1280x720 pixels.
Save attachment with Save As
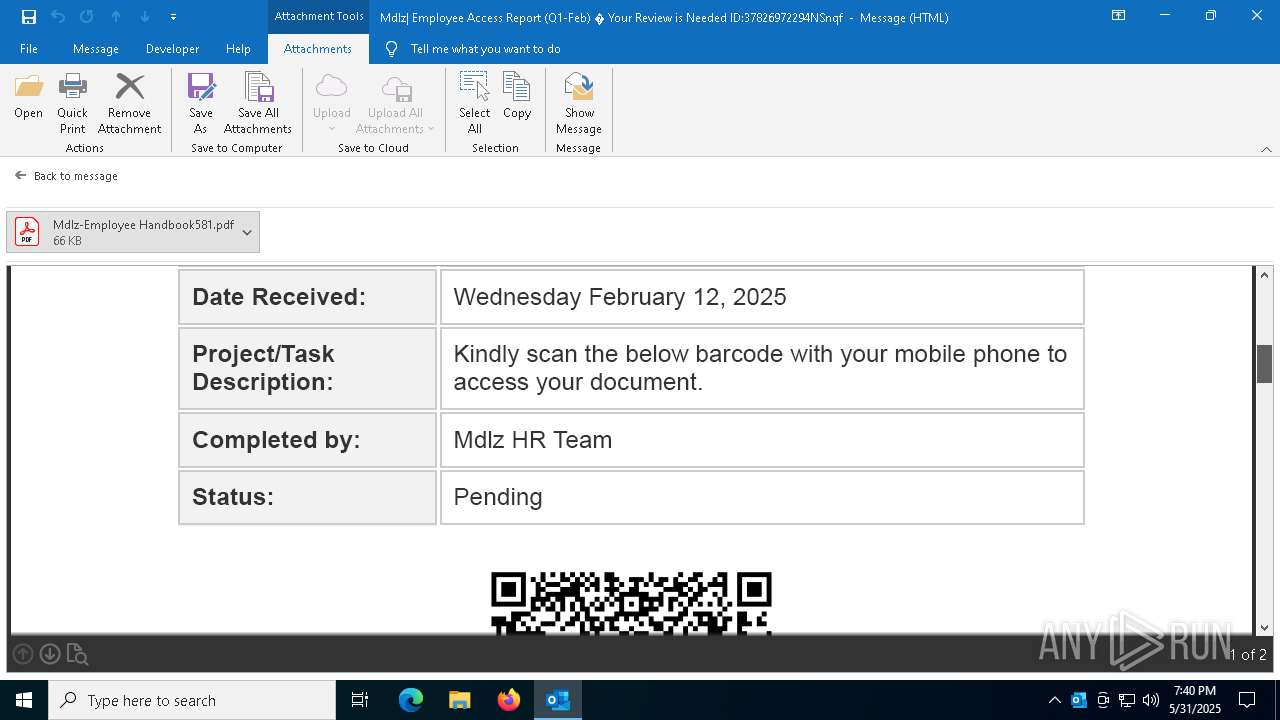tap(201, 104)
